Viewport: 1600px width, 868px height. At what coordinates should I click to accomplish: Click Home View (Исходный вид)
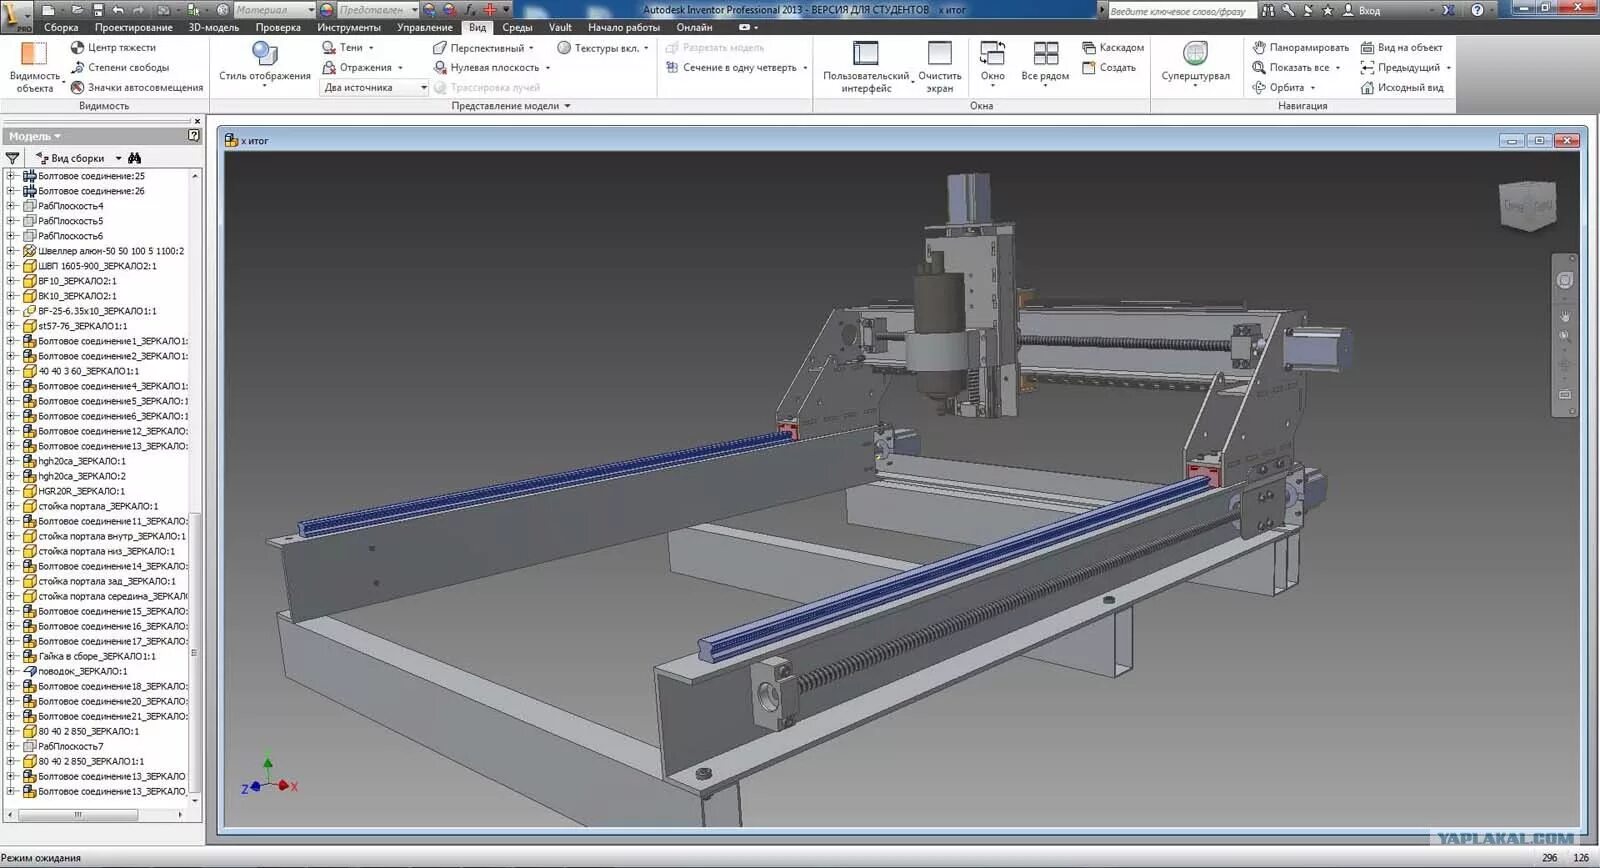click(x=1401, y=87)
